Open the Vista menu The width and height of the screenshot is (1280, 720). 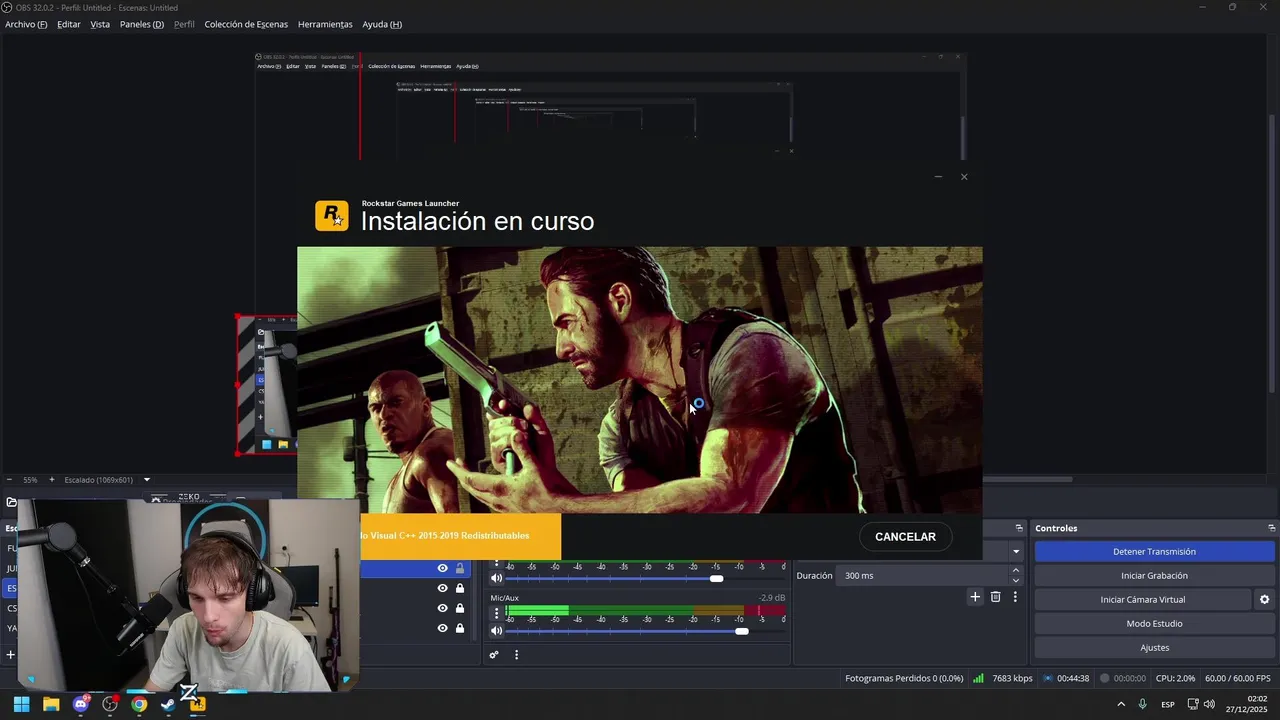[100, 24]
